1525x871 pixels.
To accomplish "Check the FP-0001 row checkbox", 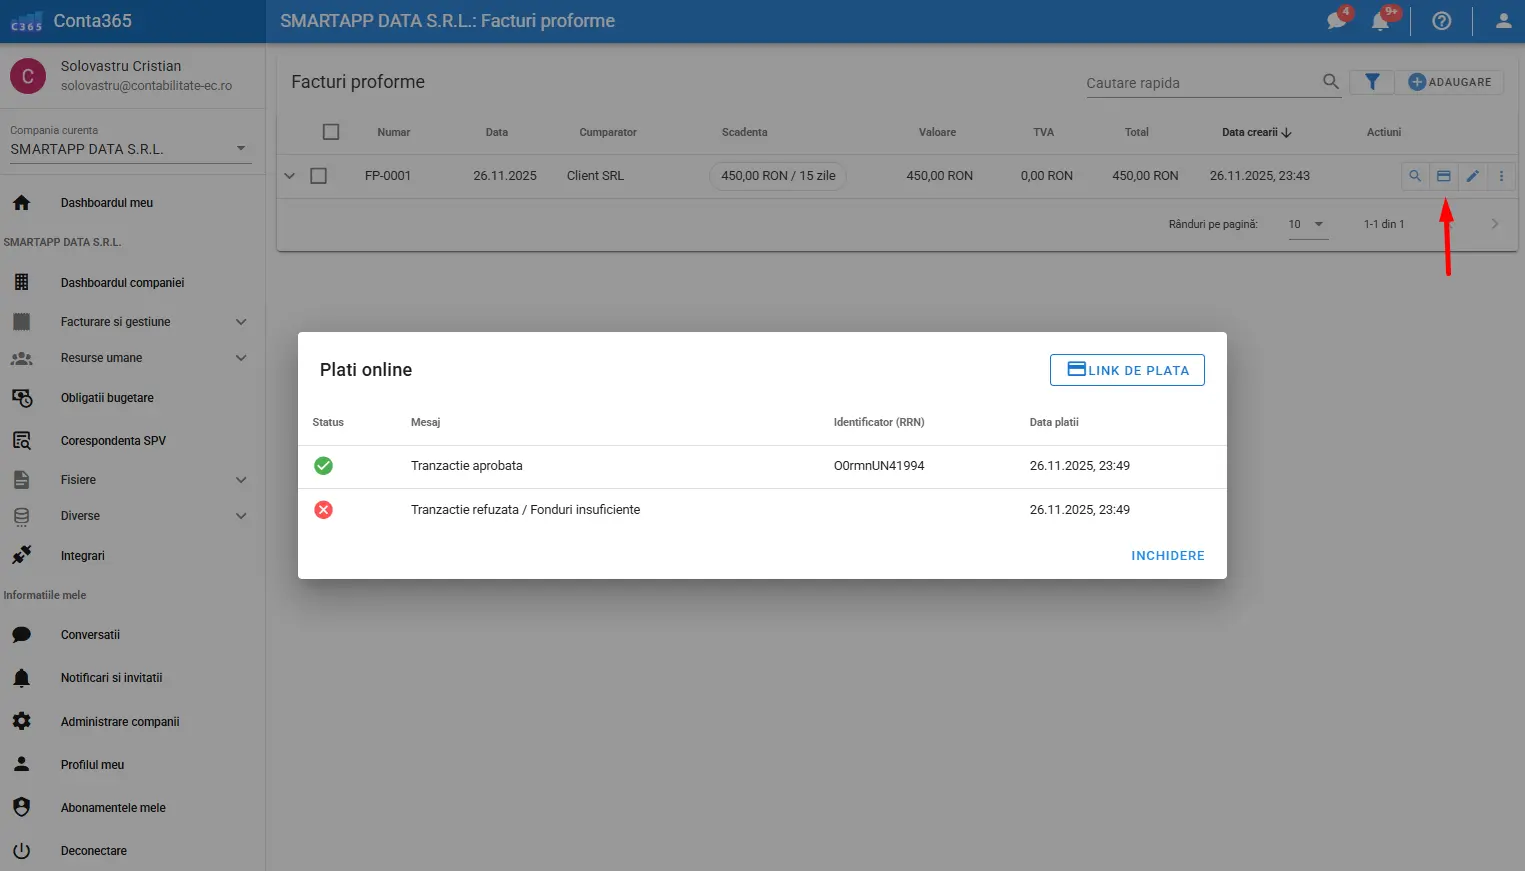I will click(319, 176).
